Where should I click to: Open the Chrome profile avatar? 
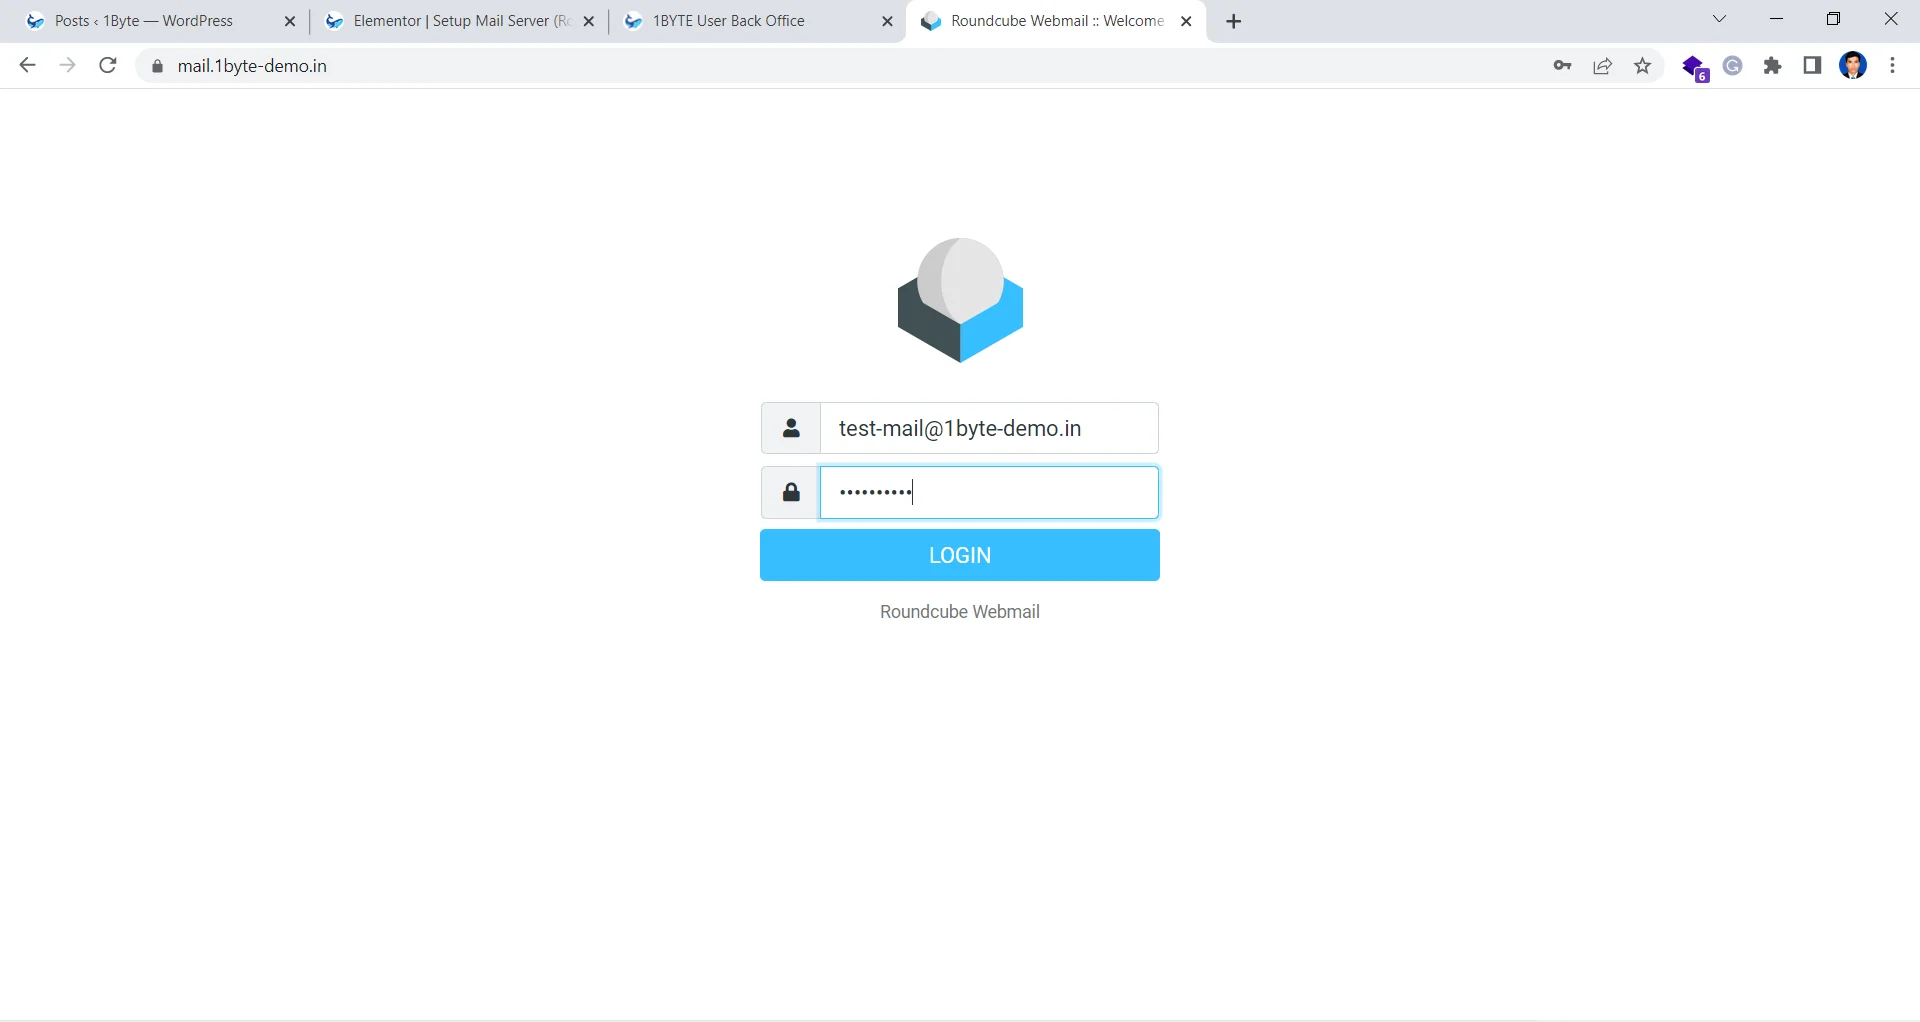pos(1853,66)
